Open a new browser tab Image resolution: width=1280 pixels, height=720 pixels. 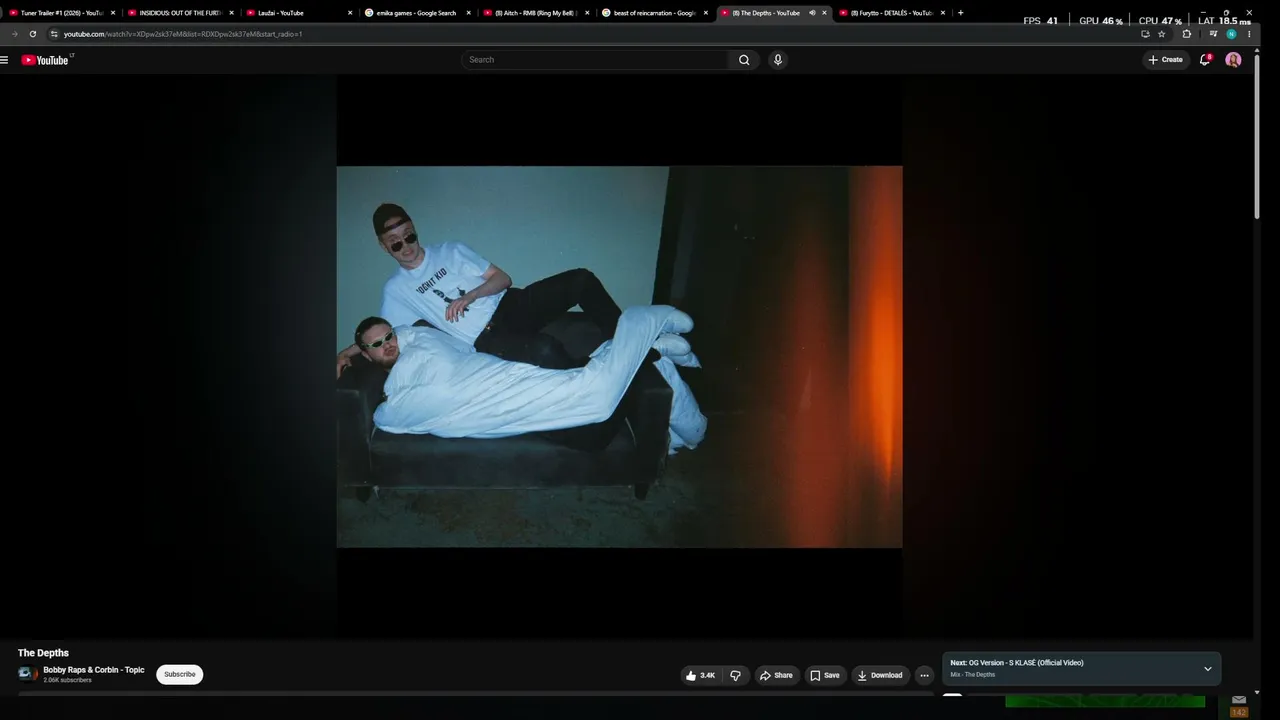click(961, 13)
